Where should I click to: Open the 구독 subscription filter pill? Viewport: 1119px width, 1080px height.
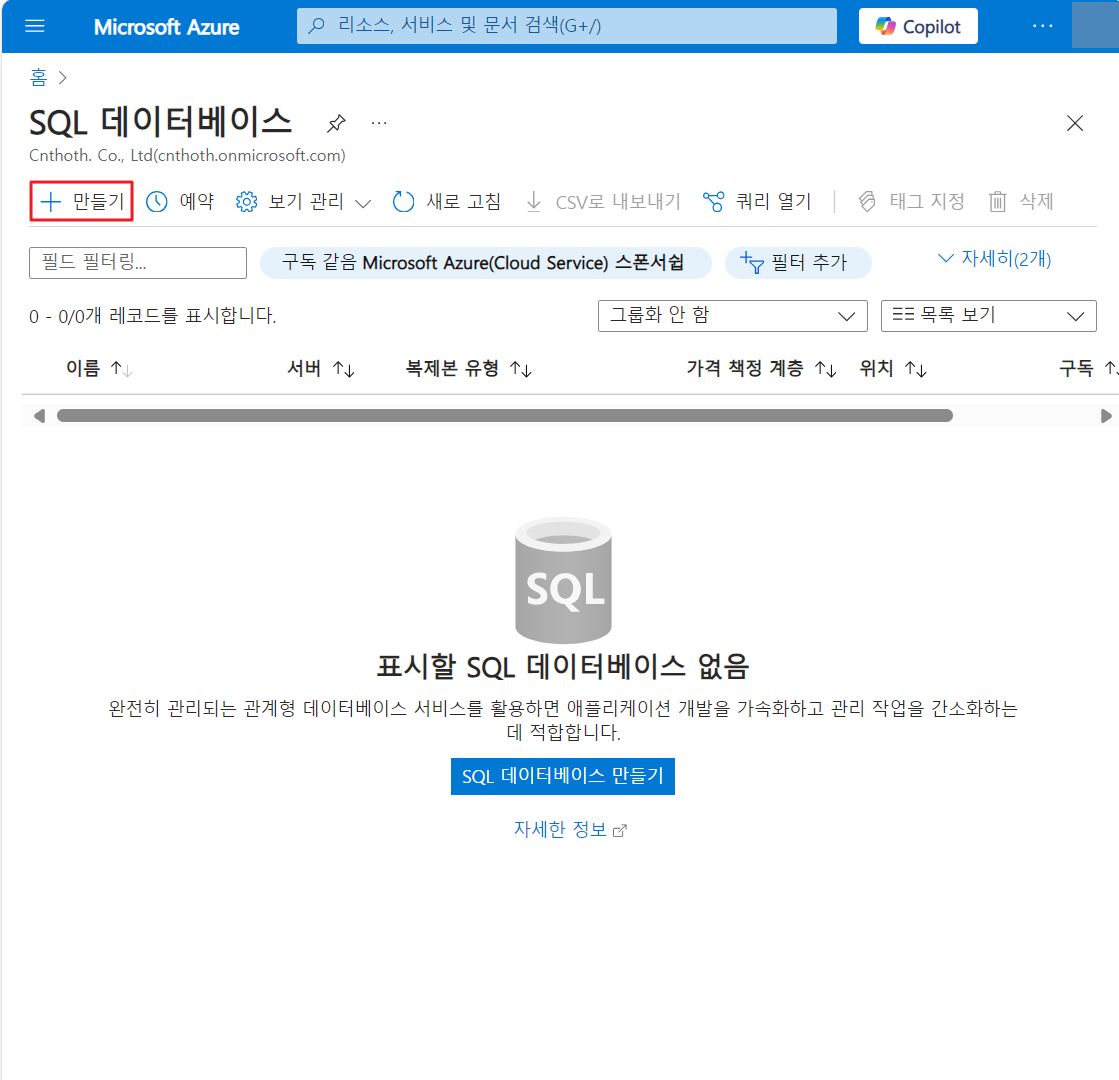(x=485, y=263)
